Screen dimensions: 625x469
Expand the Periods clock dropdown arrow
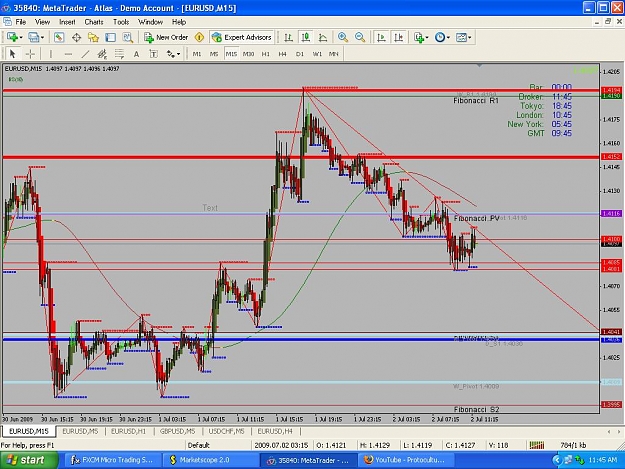(448, 37)
